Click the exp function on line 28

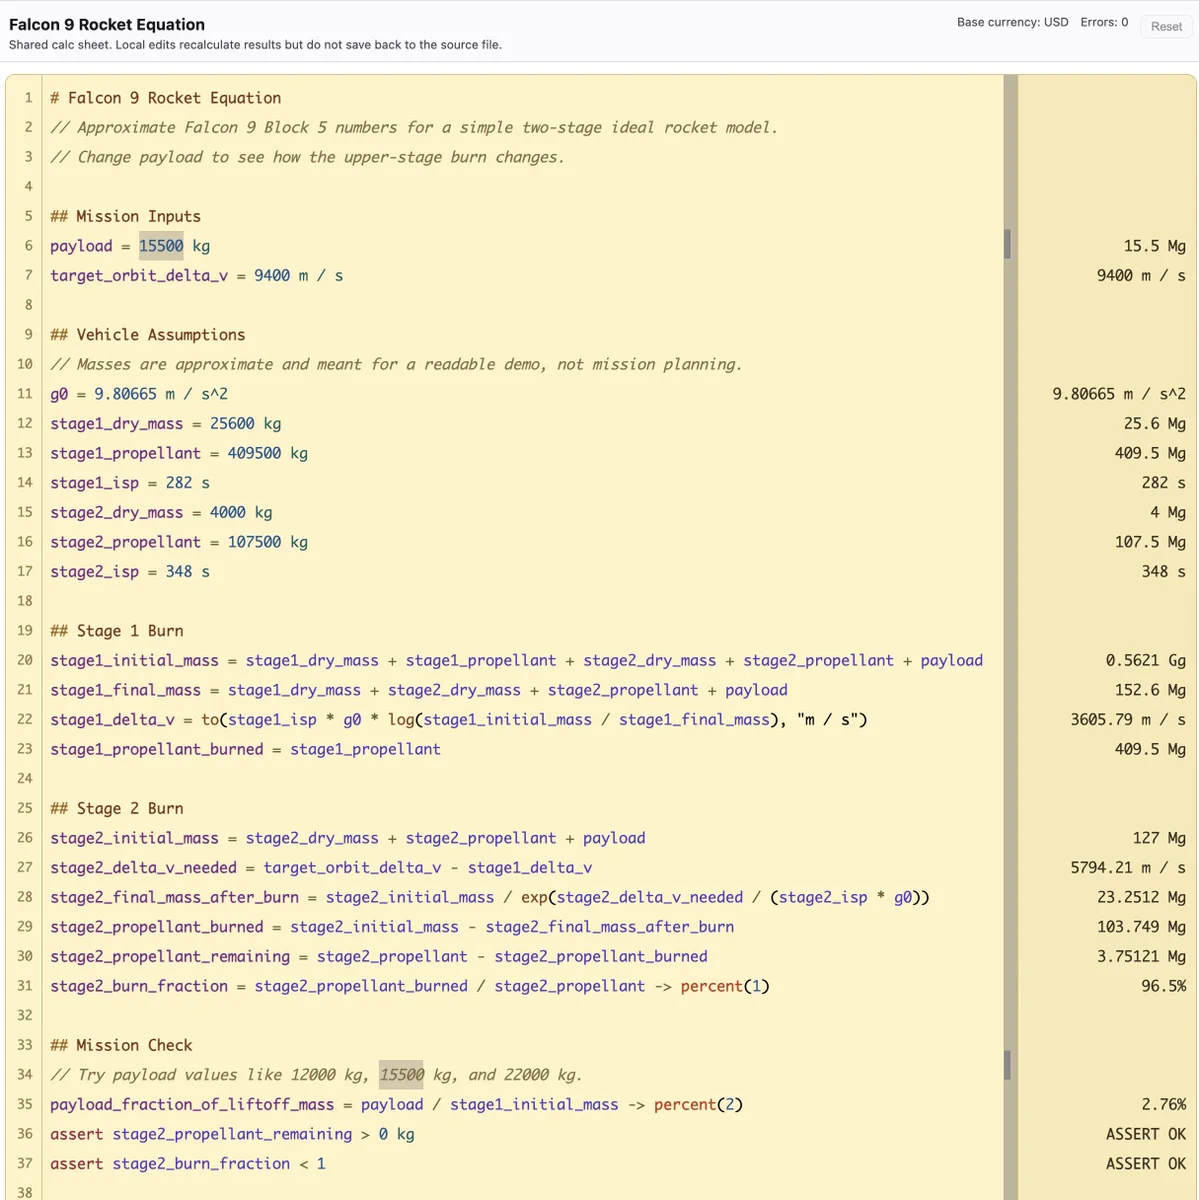(534, 897)
